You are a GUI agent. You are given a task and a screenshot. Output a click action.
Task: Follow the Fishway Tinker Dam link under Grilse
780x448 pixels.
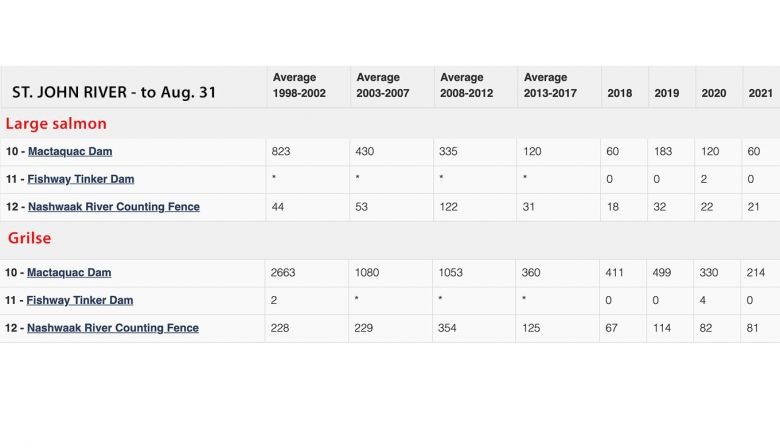(x=79, y=300)
